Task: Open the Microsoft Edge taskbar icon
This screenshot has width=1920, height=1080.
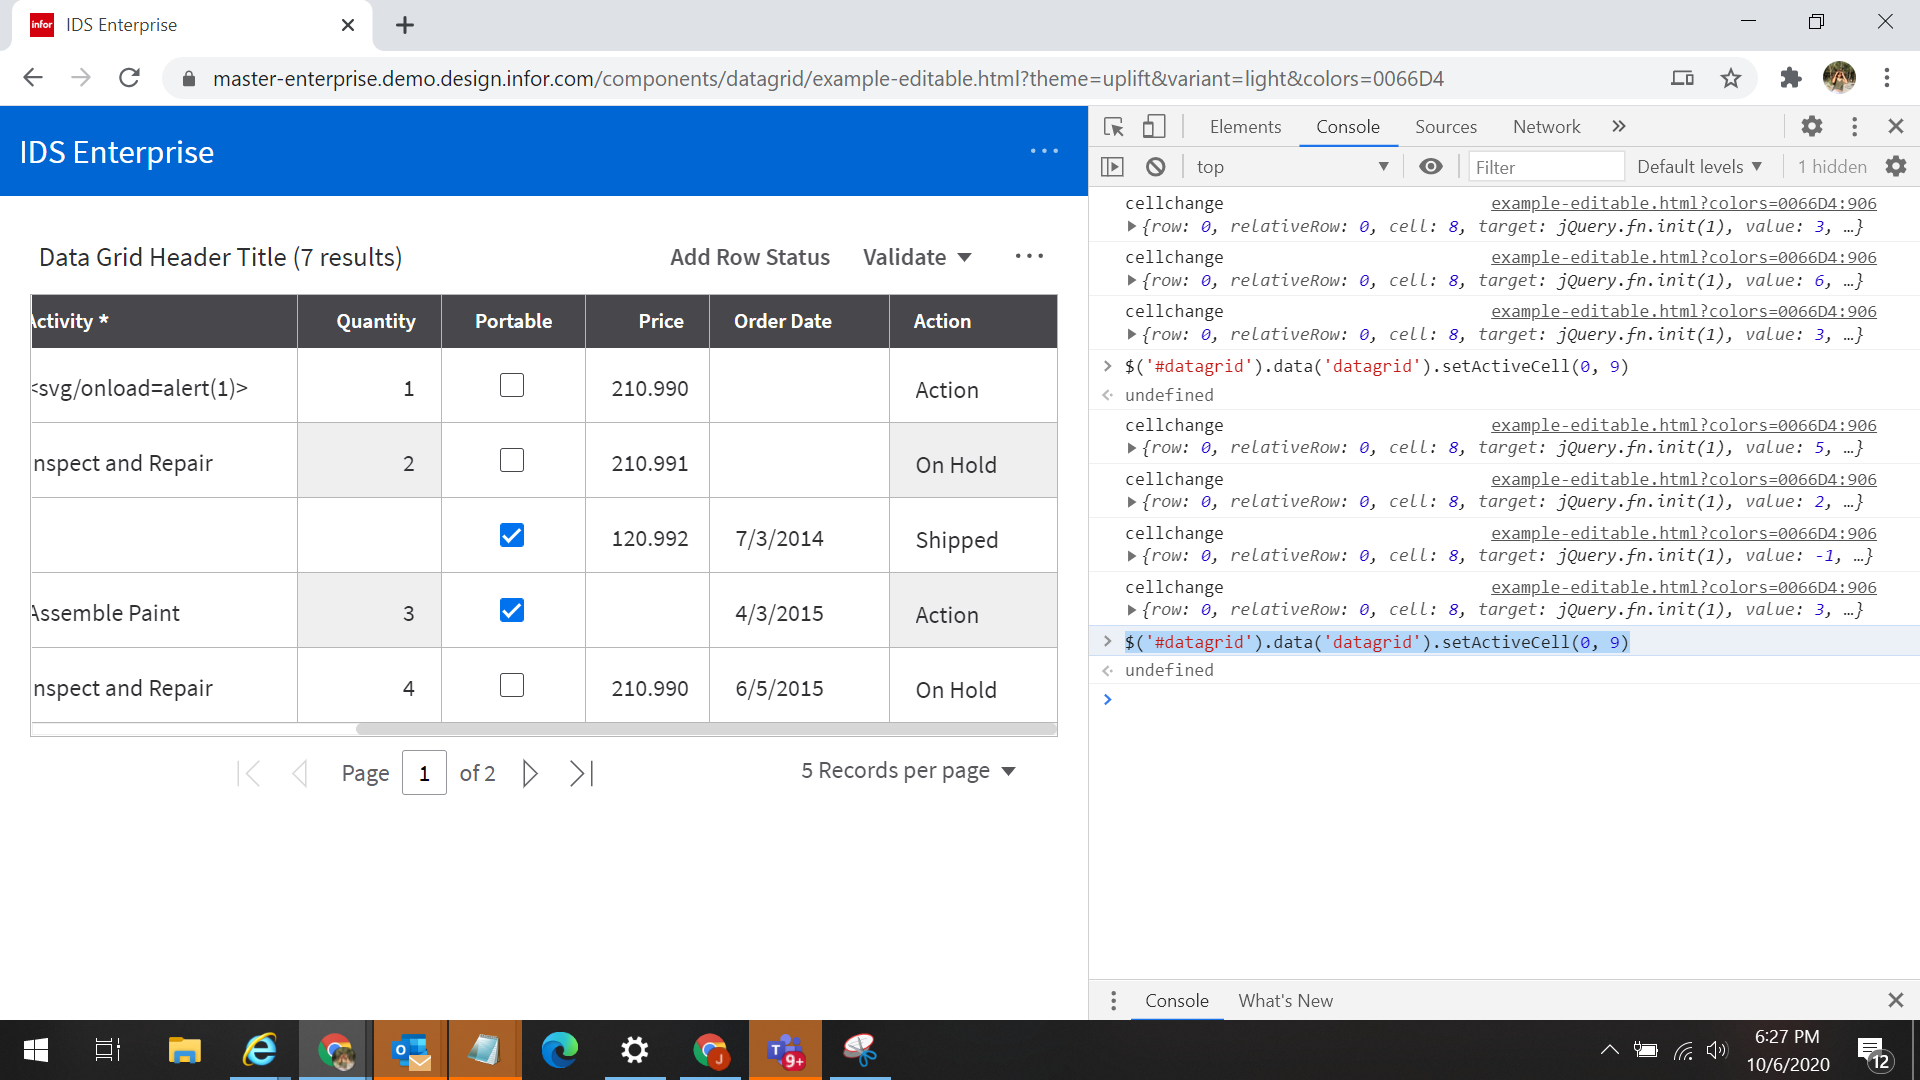Action: (x=560, y=1050)
